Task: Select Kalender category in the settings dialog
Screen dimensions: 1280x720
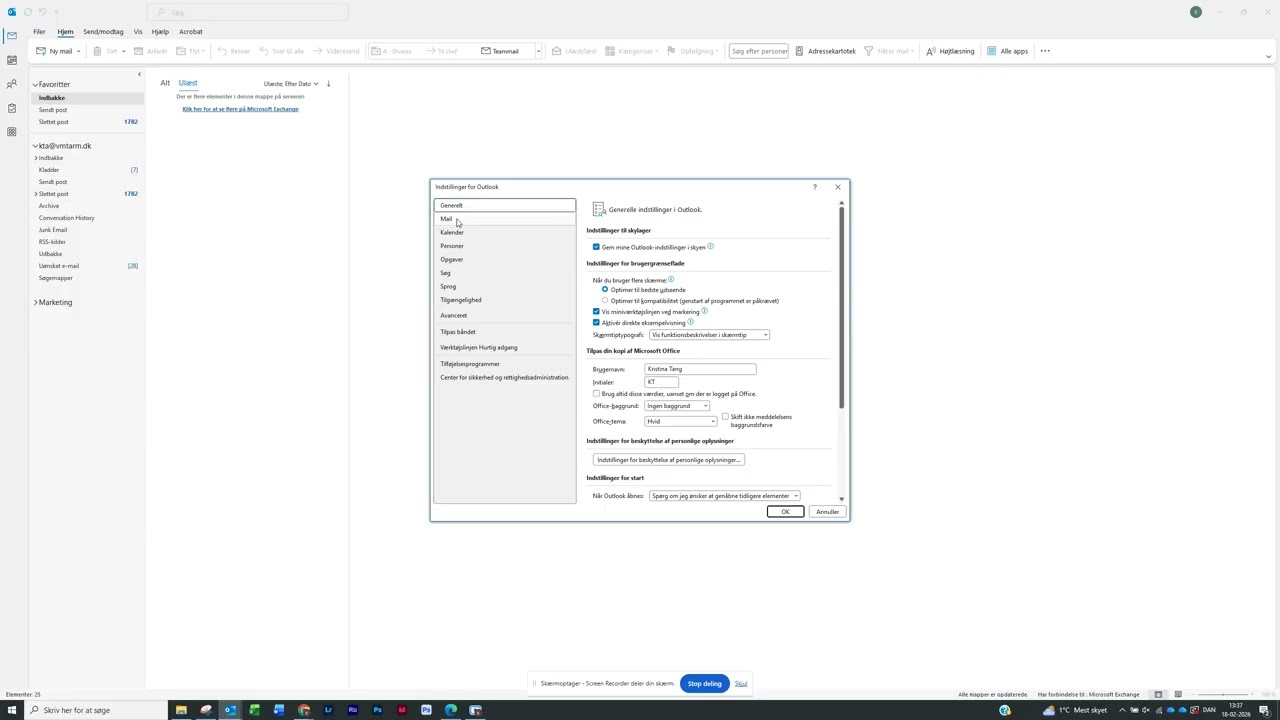Action: [505, 232]
